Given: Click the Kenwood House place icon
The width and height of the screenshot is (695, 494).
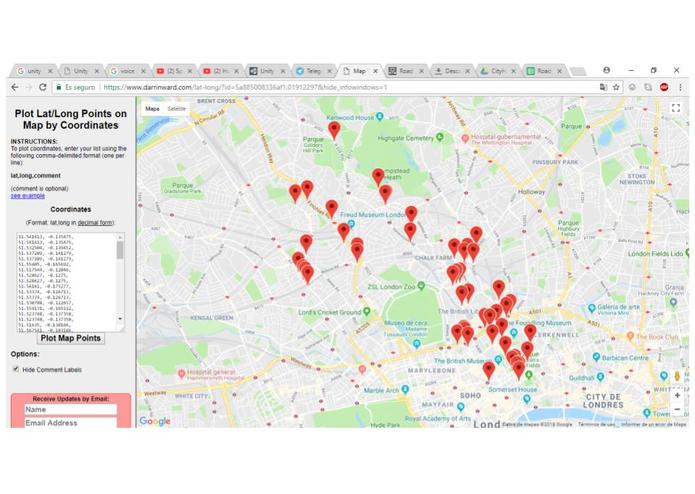Looking at the screenshot, I should [x=379, y=117].
